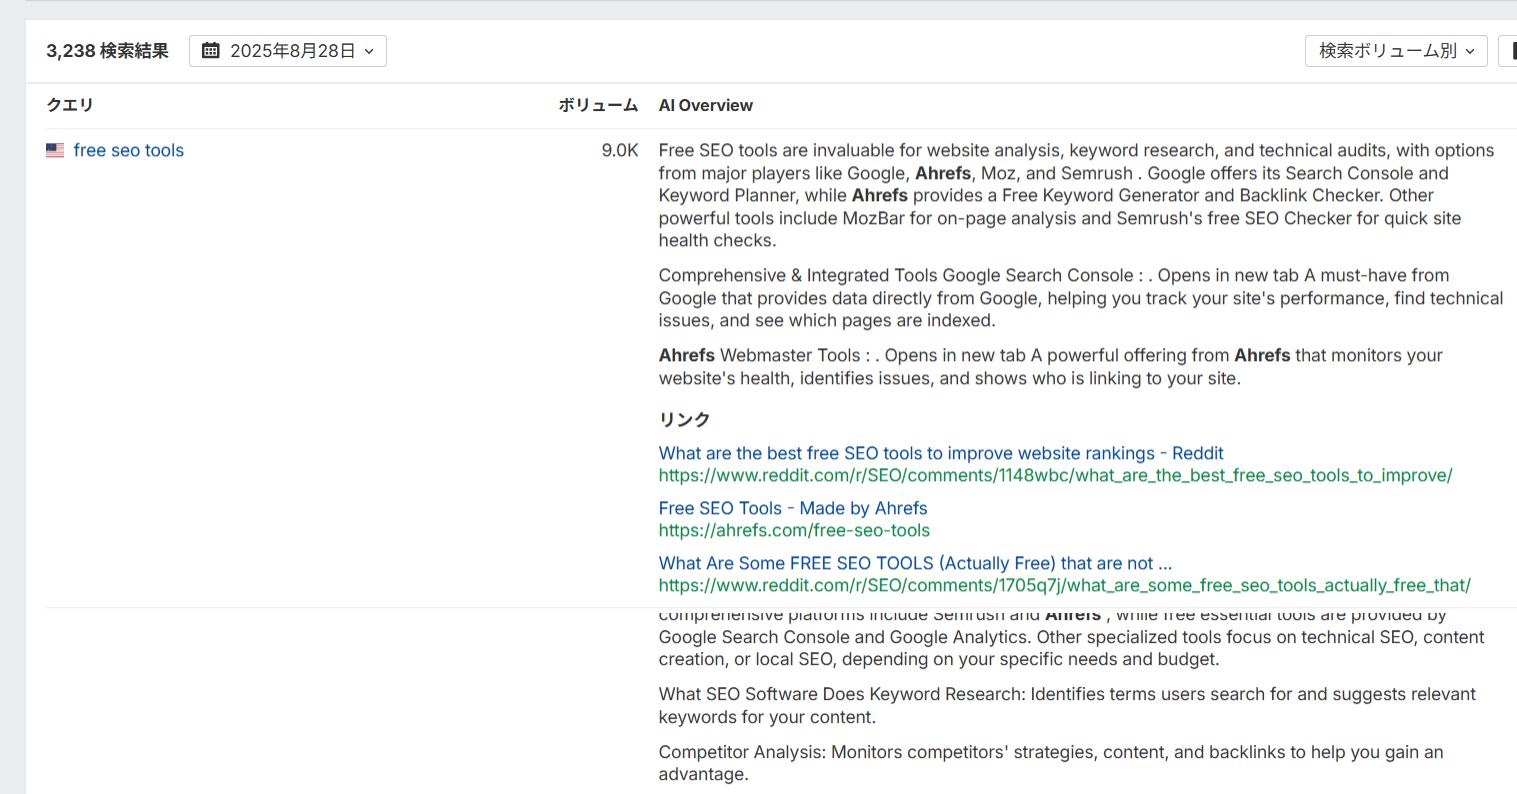Open the '検索ボリューム別' sort dropdown
Image resolution: width=1517 pixels, height=794 pixels.
click(1396, 50)
